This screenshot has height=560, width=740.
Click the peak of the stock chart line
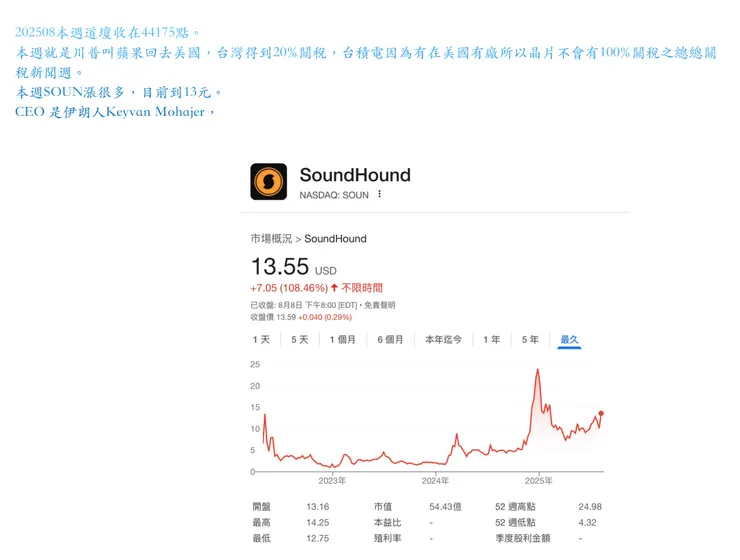click(x=538, y=370)
